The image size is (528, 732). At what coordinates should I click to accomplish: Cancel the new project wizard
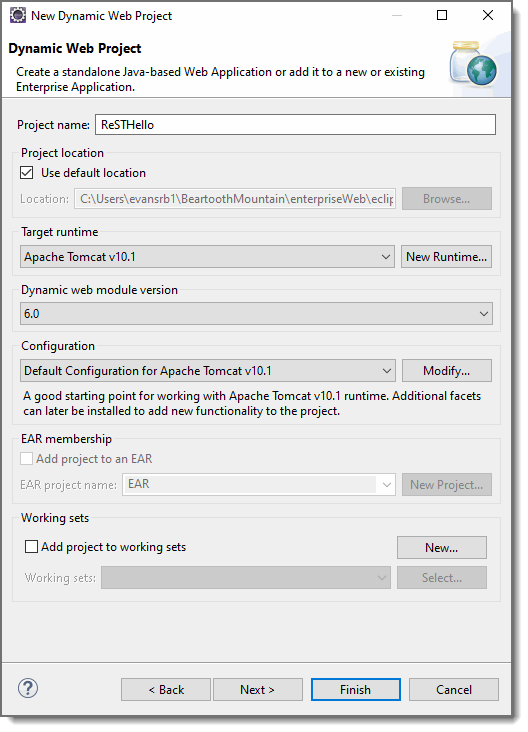click(454, 690)
